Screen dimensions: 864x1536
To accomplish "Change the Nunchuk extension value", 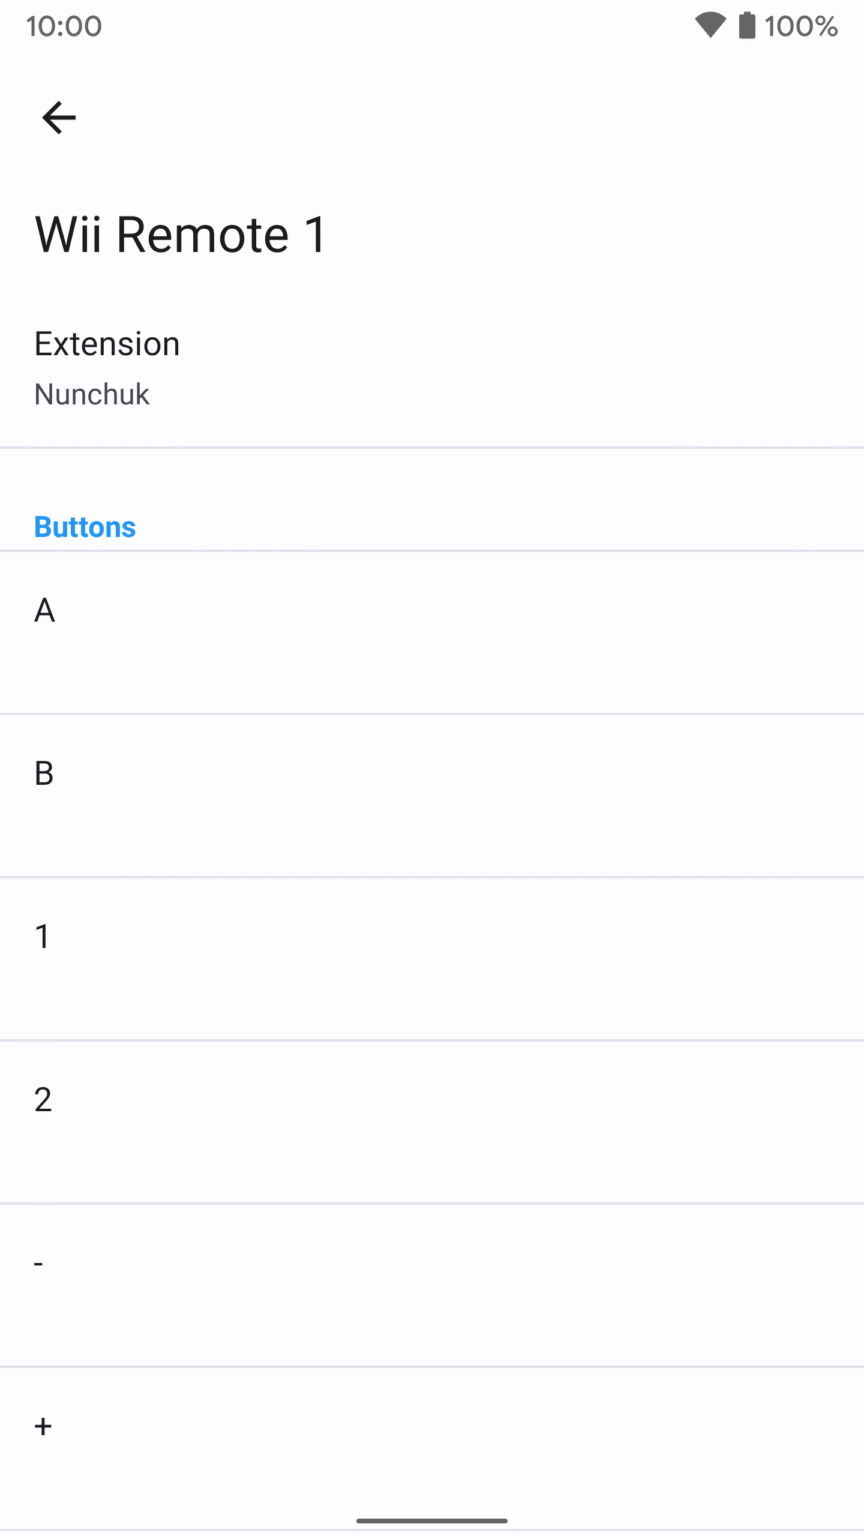I will 92,394.
